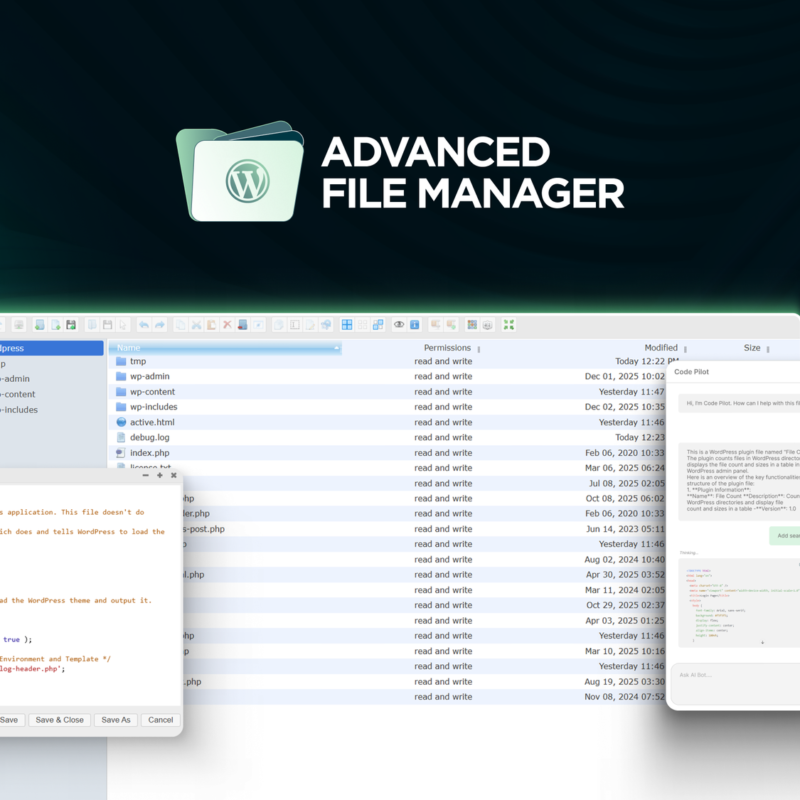The height and width of the screenshot is (800, 800).
Task: Click the save (floppy disk) toolbar icon
Action: coord(71,325)
